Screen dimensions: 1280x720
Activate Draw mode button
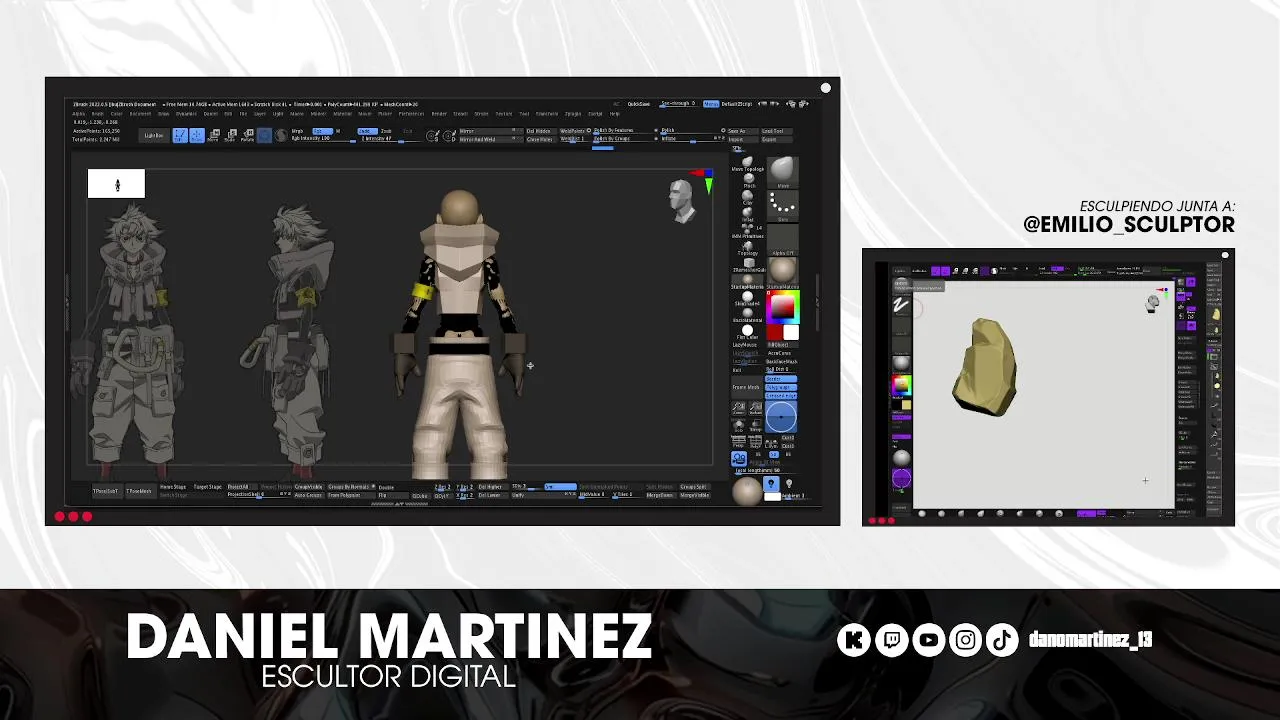tap(197, 135)
